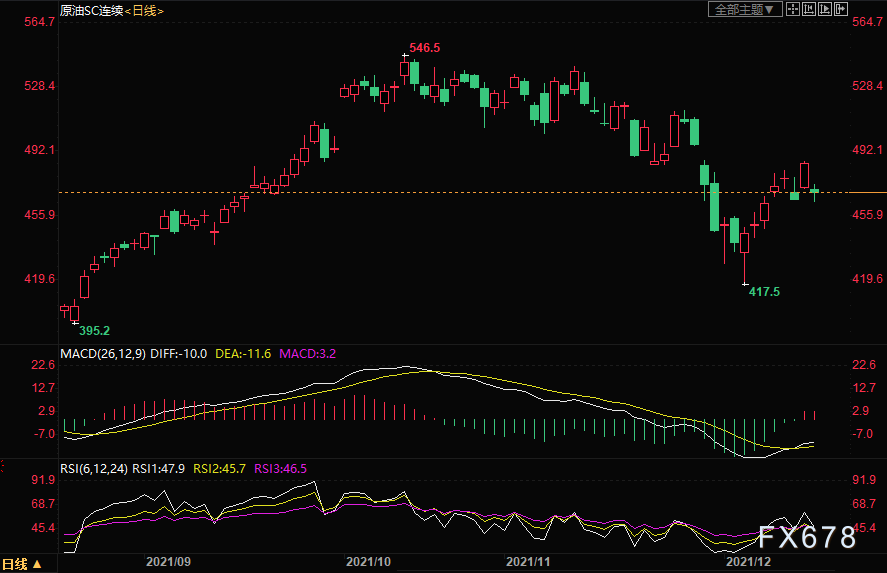Click the 2021/09 date marker
Image resolution: width=887 pixels, height=573 pixels.
(169, 562)
